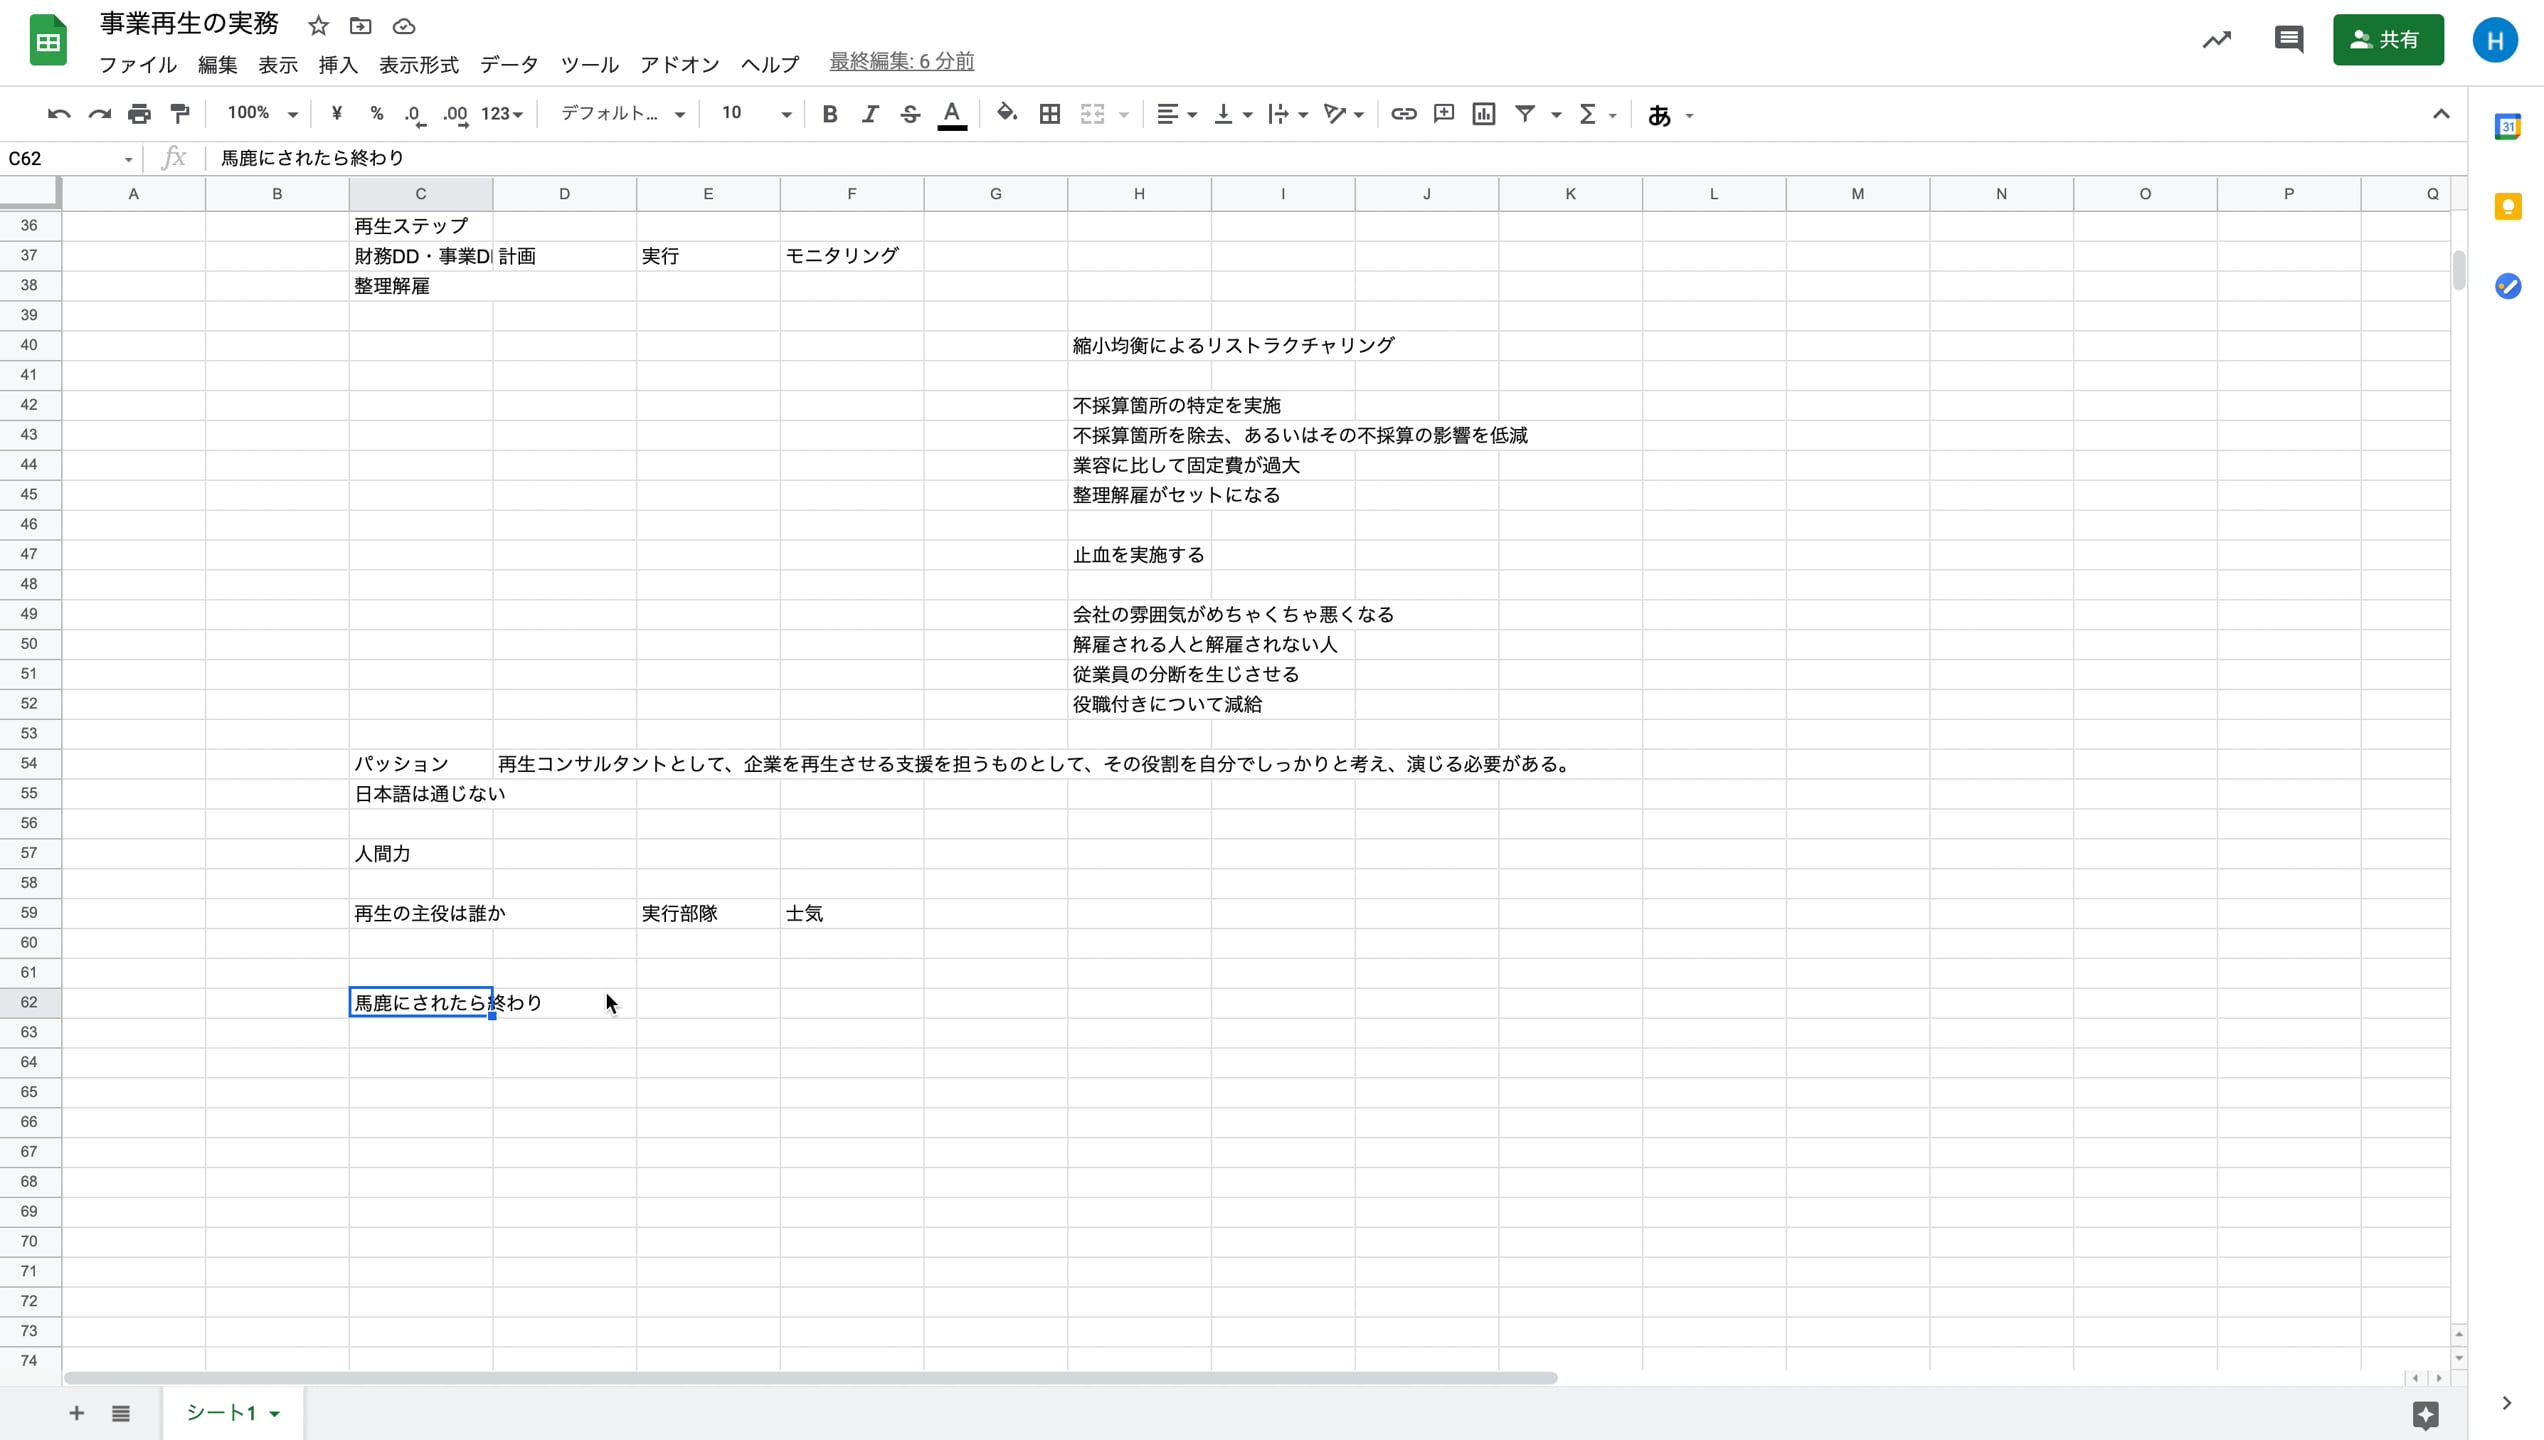Open the 表示形式 menu
This screenshot has height=1440, width=2544.
(418, 64)
